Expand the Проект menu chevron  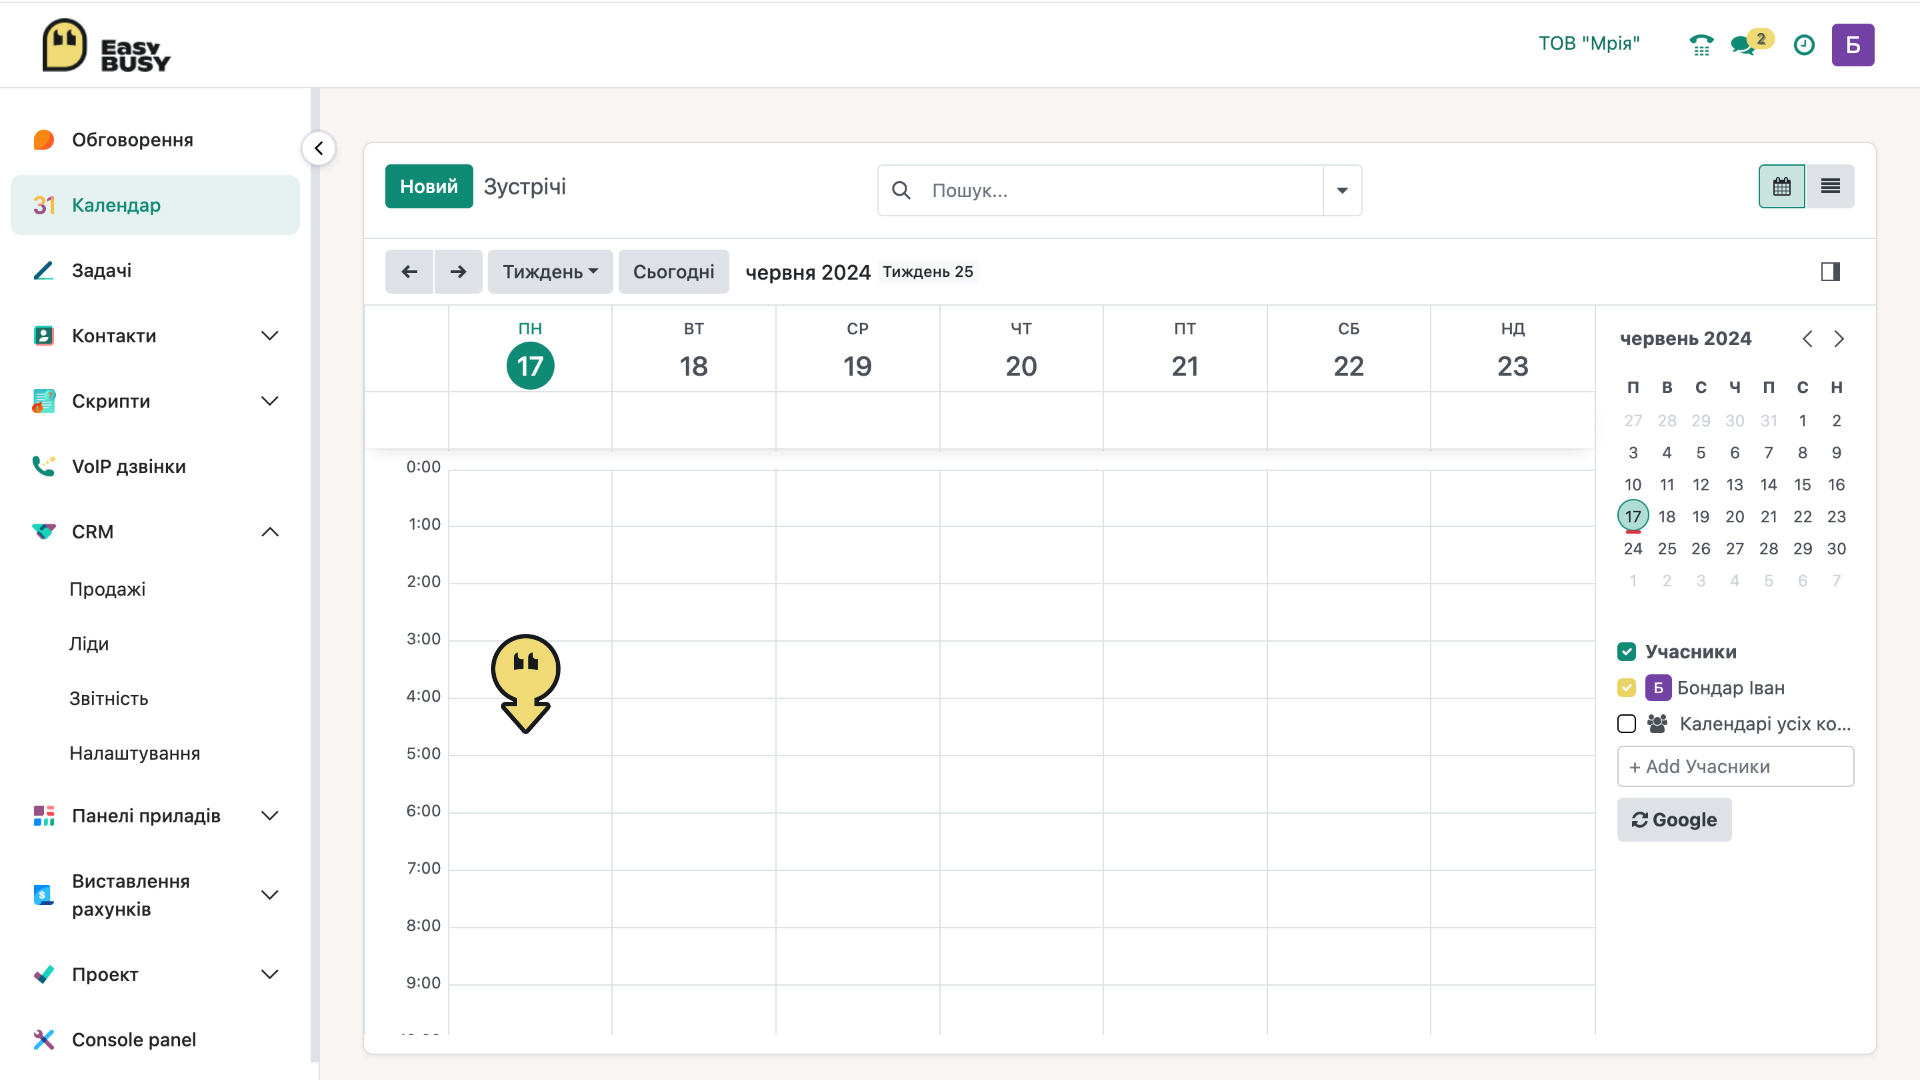270,975
